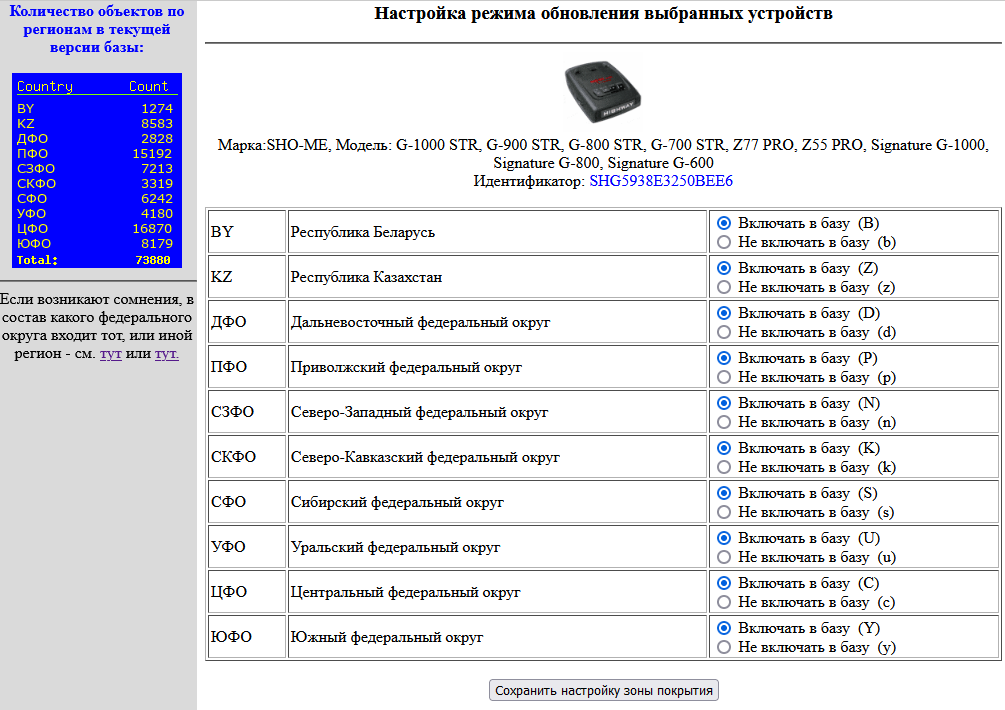
Task: Exclude Дальневосточный округ with option (d)
Action: click(x=724, y=332)
